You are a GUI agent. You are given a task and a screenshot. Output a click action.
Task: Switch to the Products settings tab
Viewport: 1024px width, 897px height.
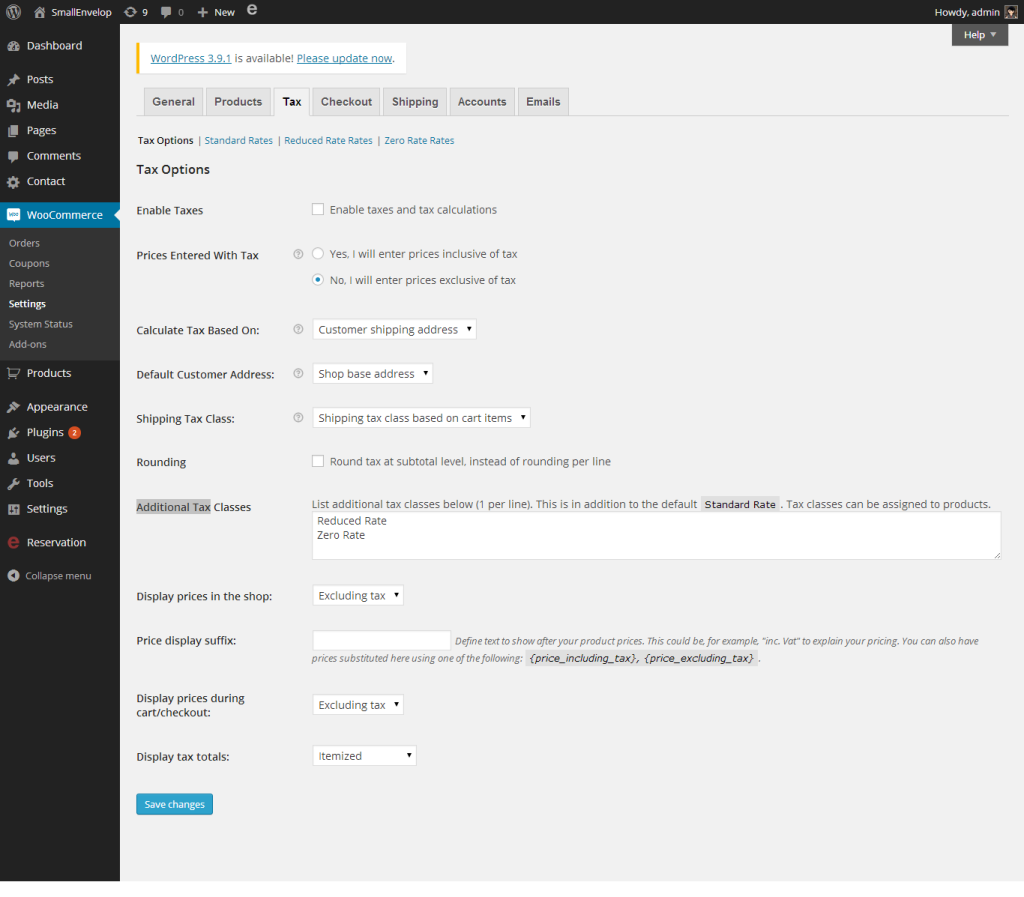click(238, 102)
